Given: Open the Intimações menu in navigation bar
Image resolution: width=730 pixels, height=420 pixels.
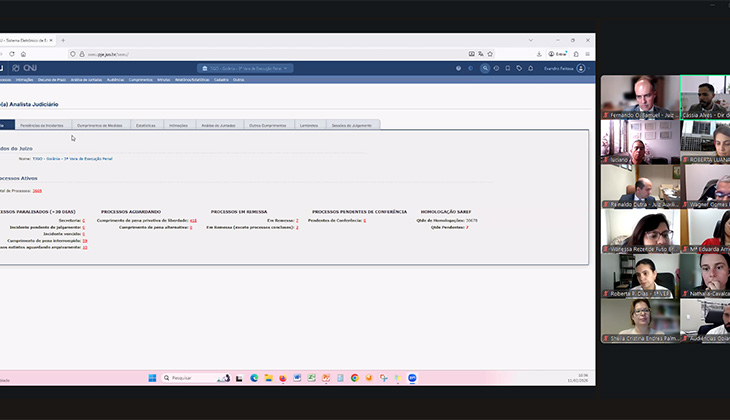Looking at the screenshot, I should pos(25,80).
